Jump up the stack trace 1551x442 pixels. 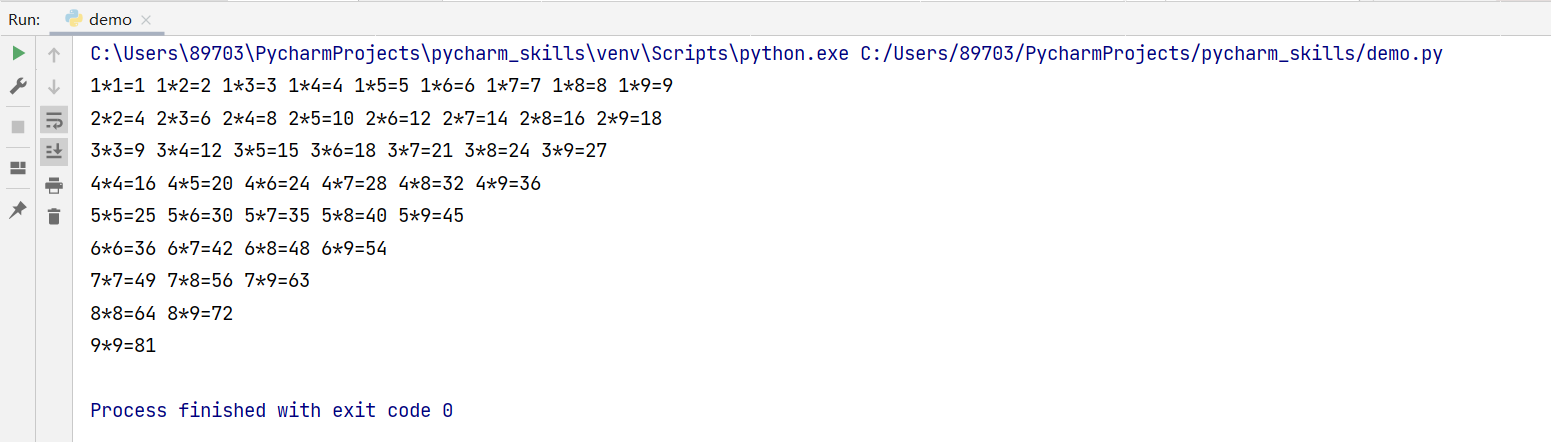click(54, 55)
